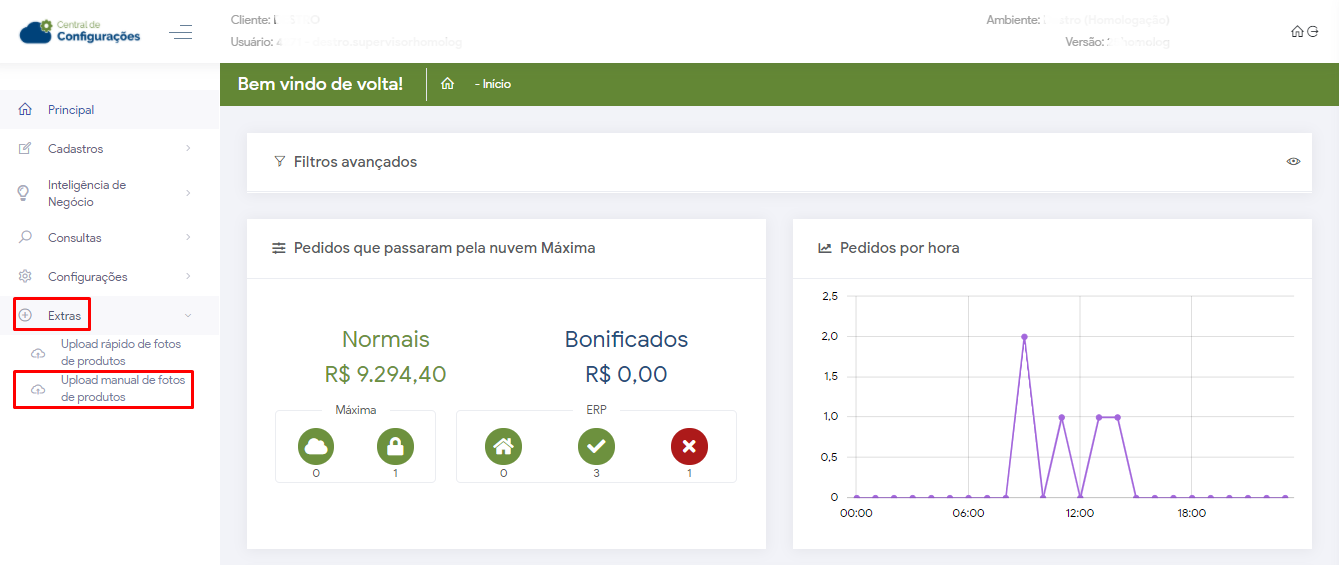Viewport: 1339px width, 565px height.
Task: Click the green cloud icon under Máxima
Action: point(316,445)
